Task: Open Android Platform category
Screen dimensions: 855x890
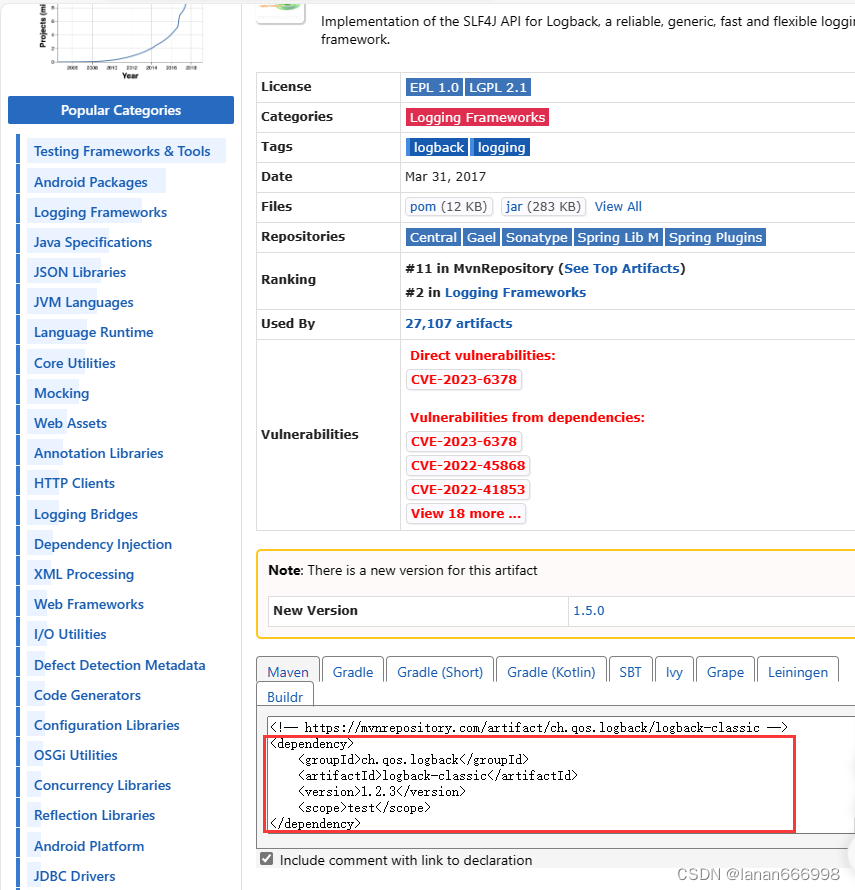Action: (x=89, y=846)
